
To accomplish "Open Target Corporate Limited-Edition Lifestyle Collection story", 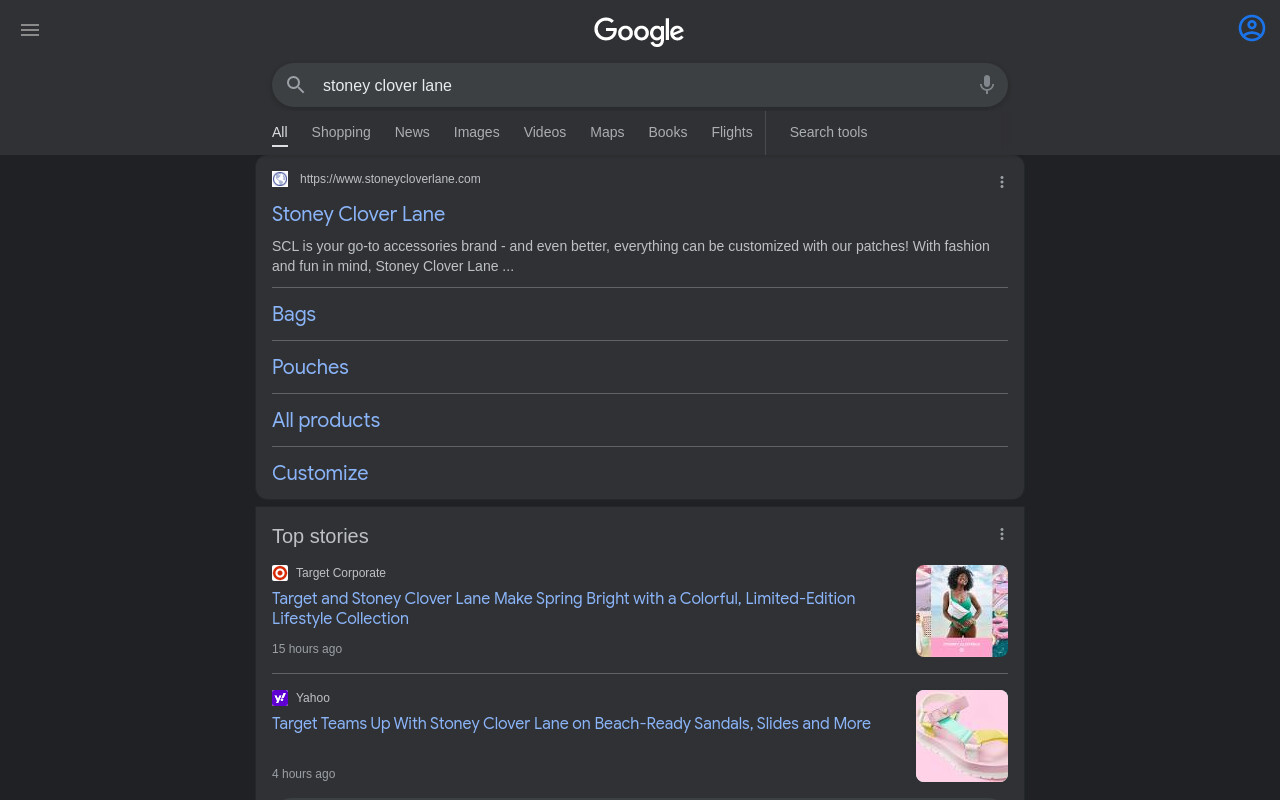I will [563, 608].
